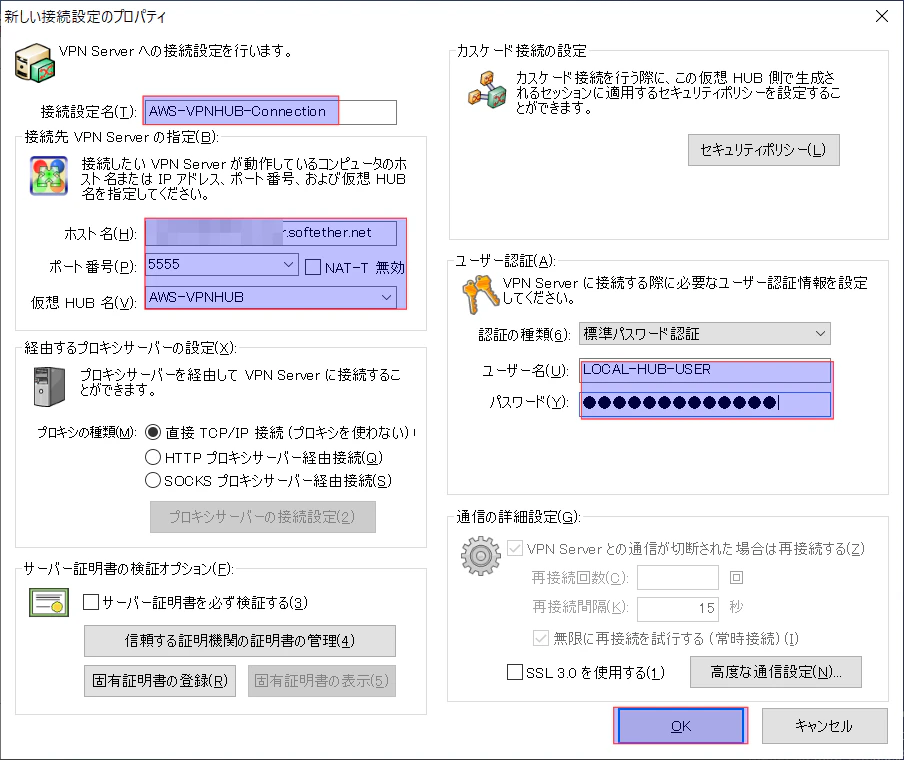The image size is (904, 760).
Task: Click the 認証の種類(6) label
Action: tap(524, 334)
